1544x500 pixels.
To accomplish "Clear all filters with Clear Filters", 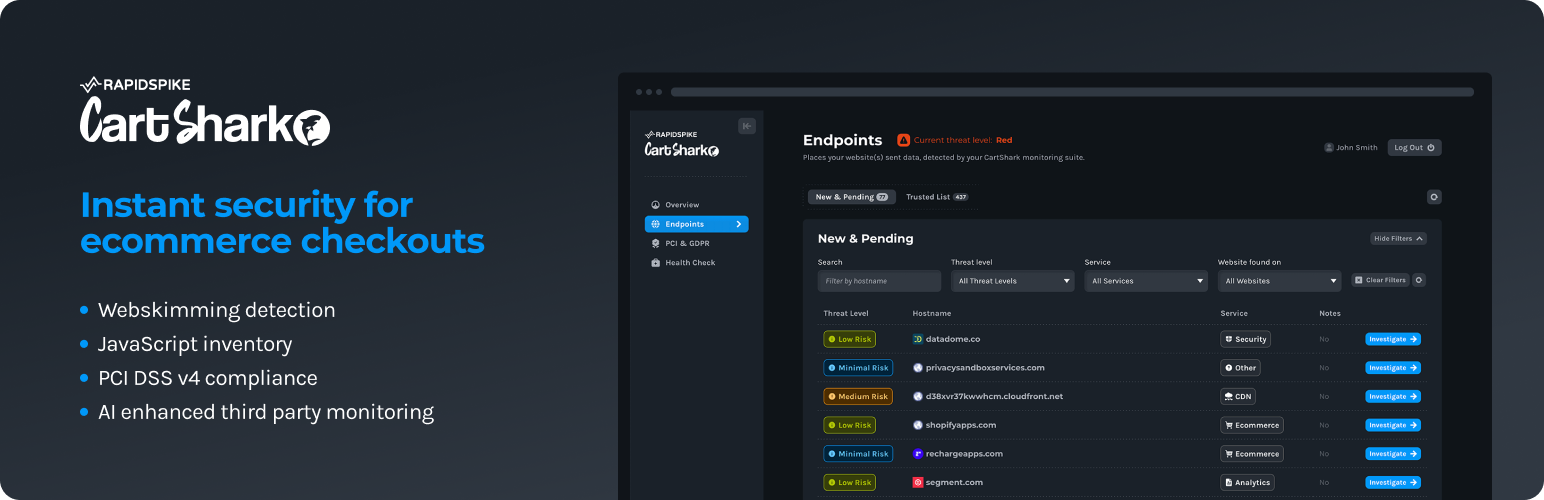I will 1380,280.
